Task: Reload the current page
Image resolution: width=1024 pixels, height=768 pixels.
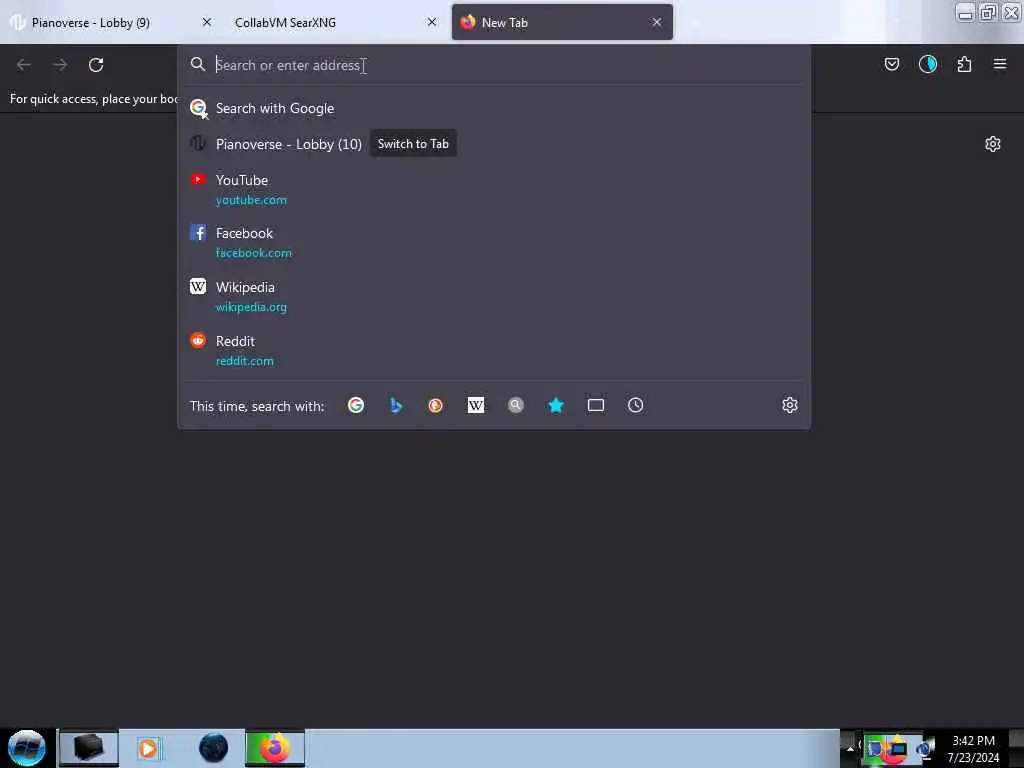Action: click(x=96, y=65)
